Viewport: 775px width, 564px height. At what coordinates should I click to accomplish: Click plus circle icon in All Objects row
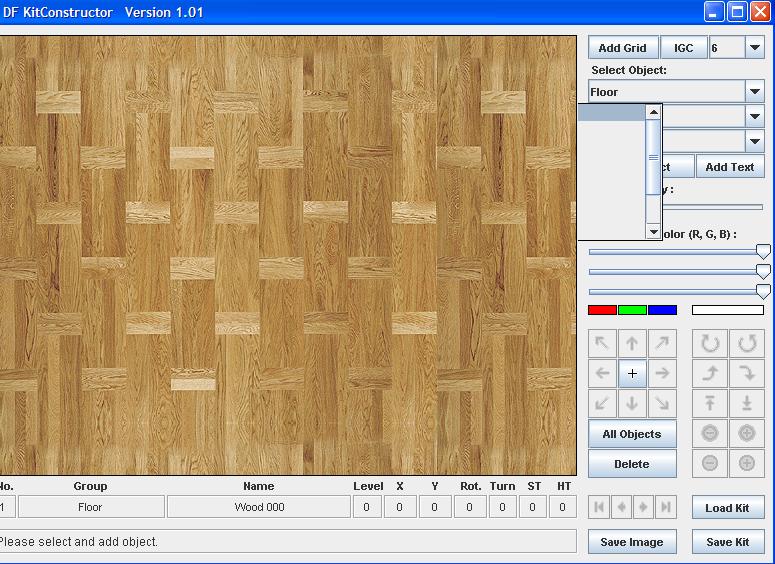747,434
